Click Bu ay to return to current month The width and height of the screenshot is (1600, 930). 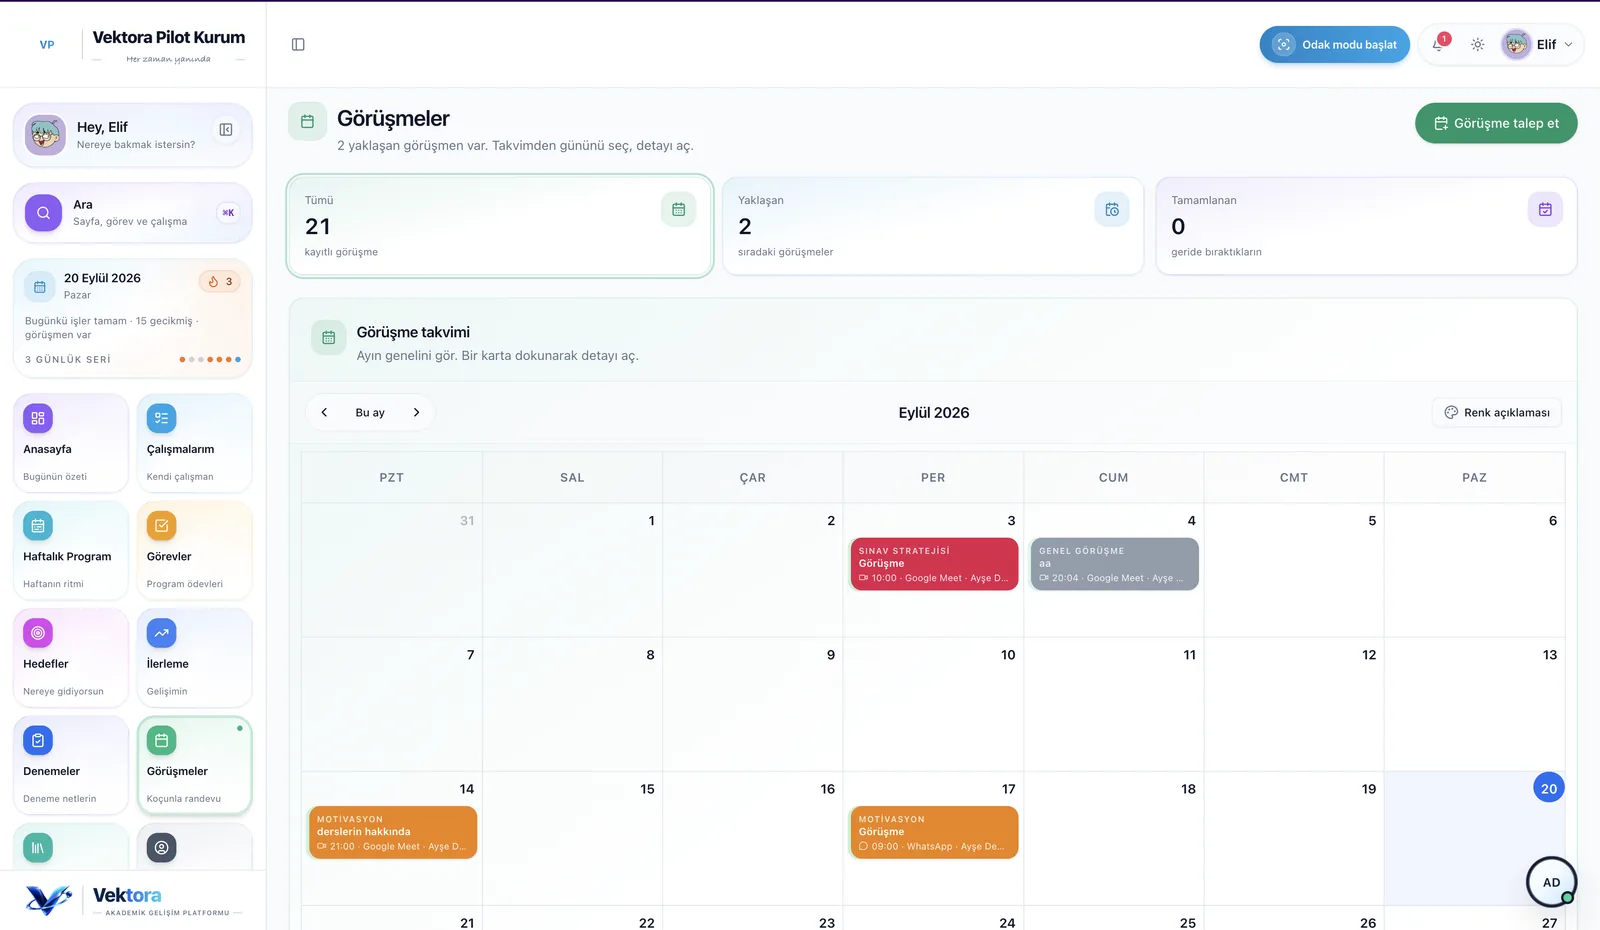pyautogui.click(x=370, y=412)
